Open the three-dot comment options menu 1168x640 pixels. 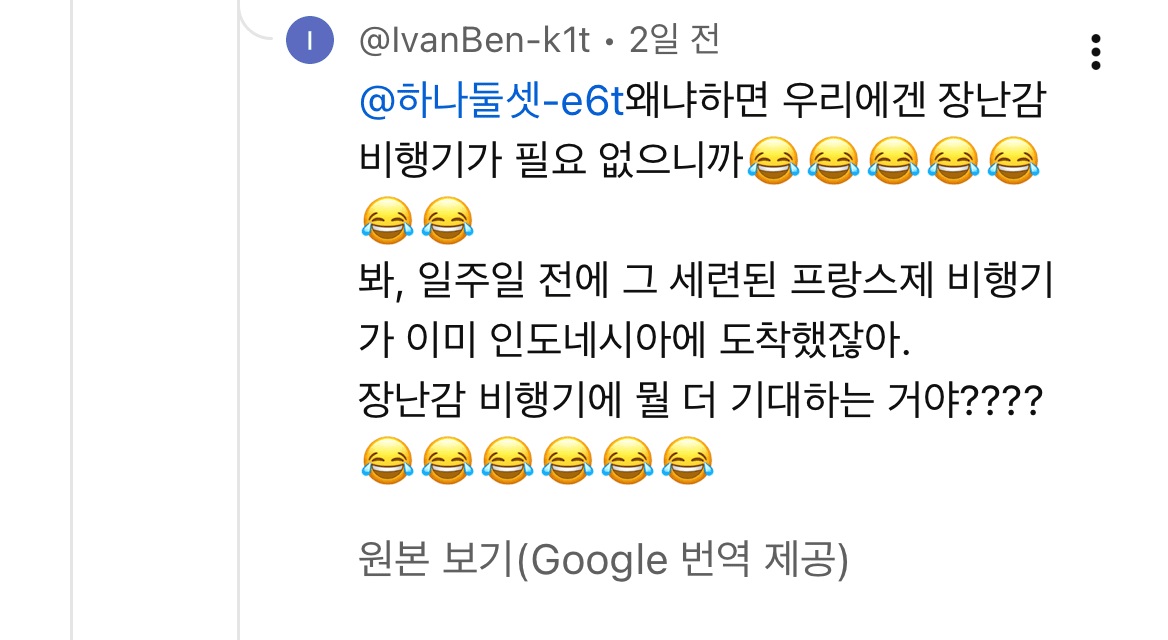pyautogui.click(x=1095, y=52)
